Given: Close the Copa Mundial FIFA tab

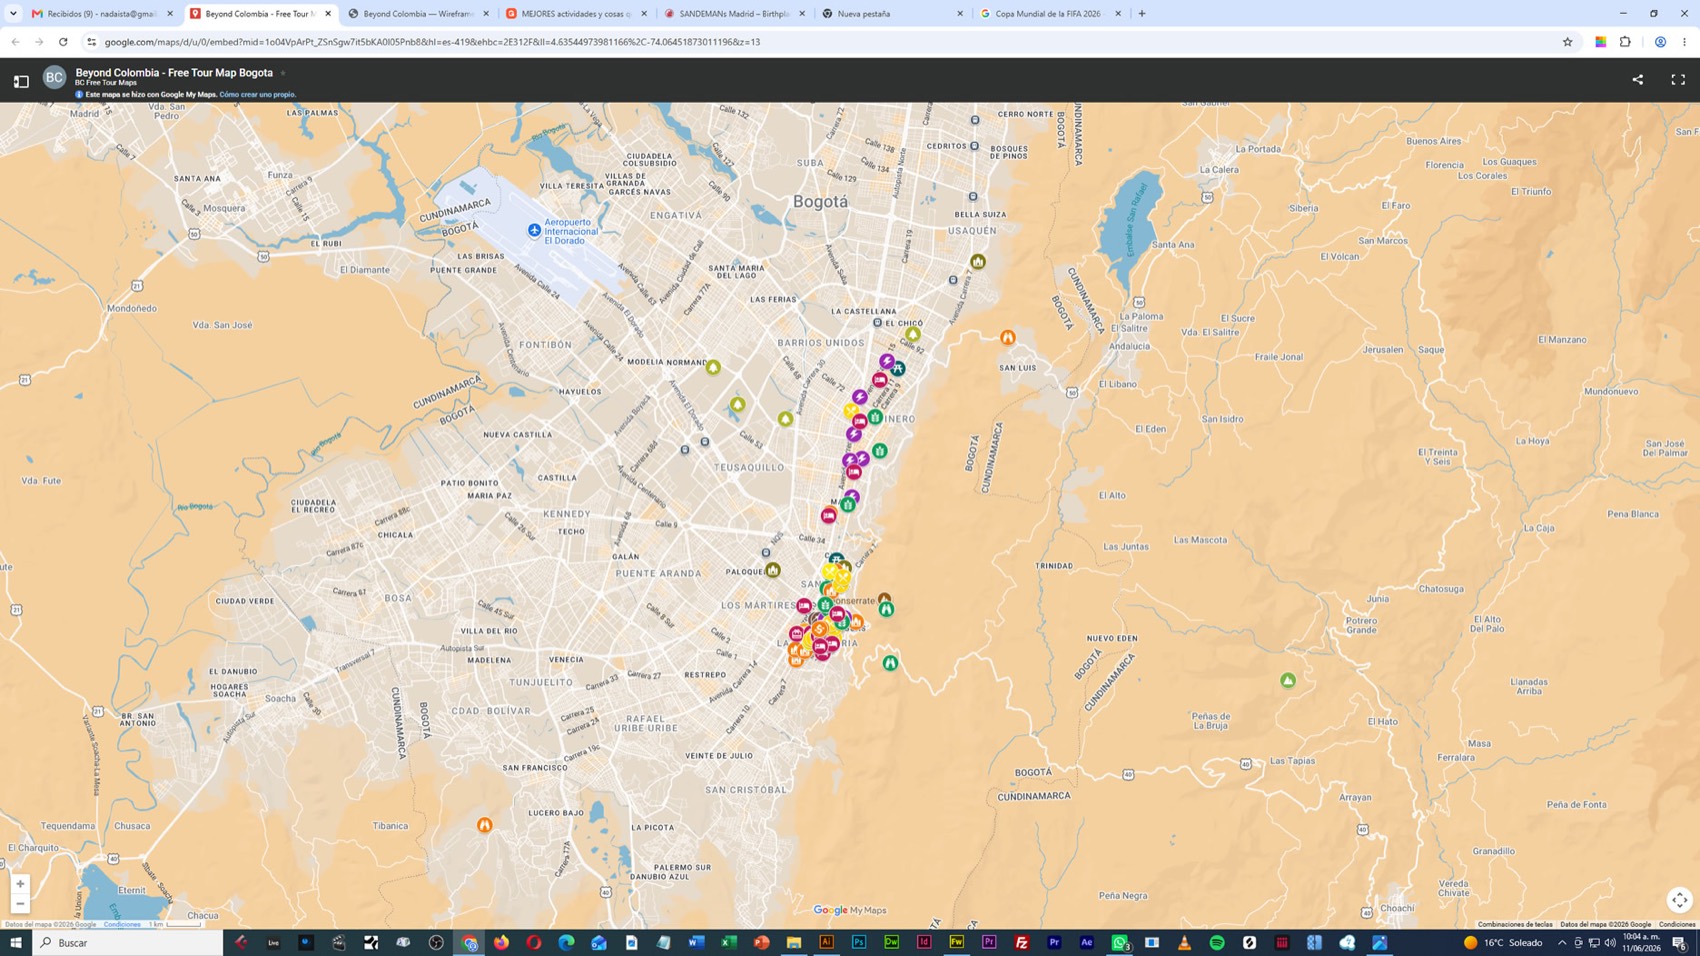Looking at the screenshot, I should tap(1118, 14).
